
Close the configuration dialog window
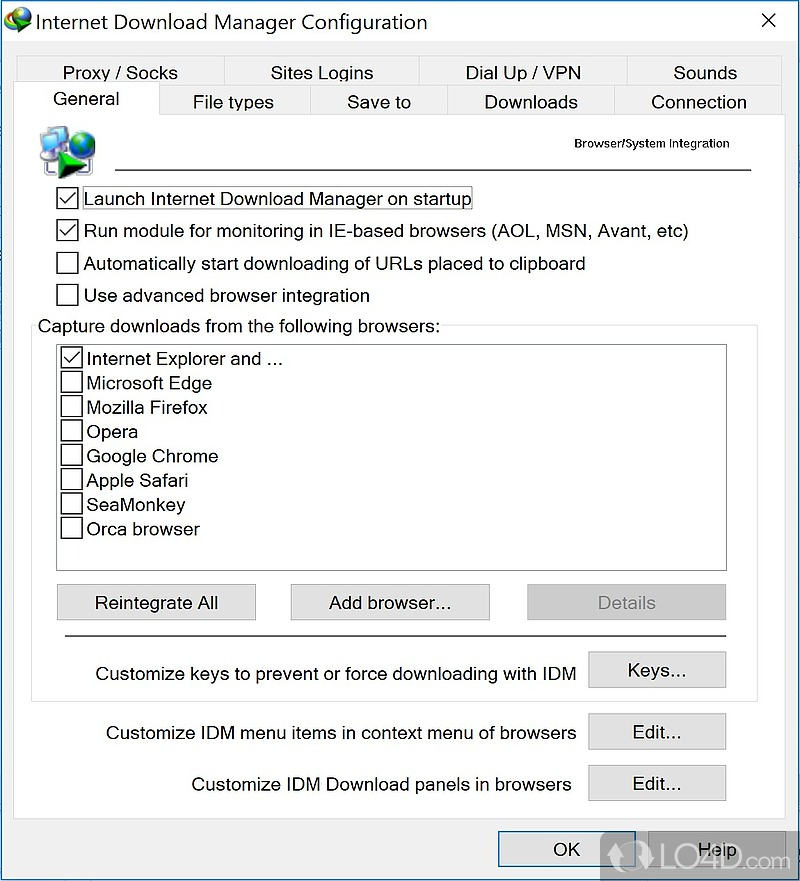768,21
